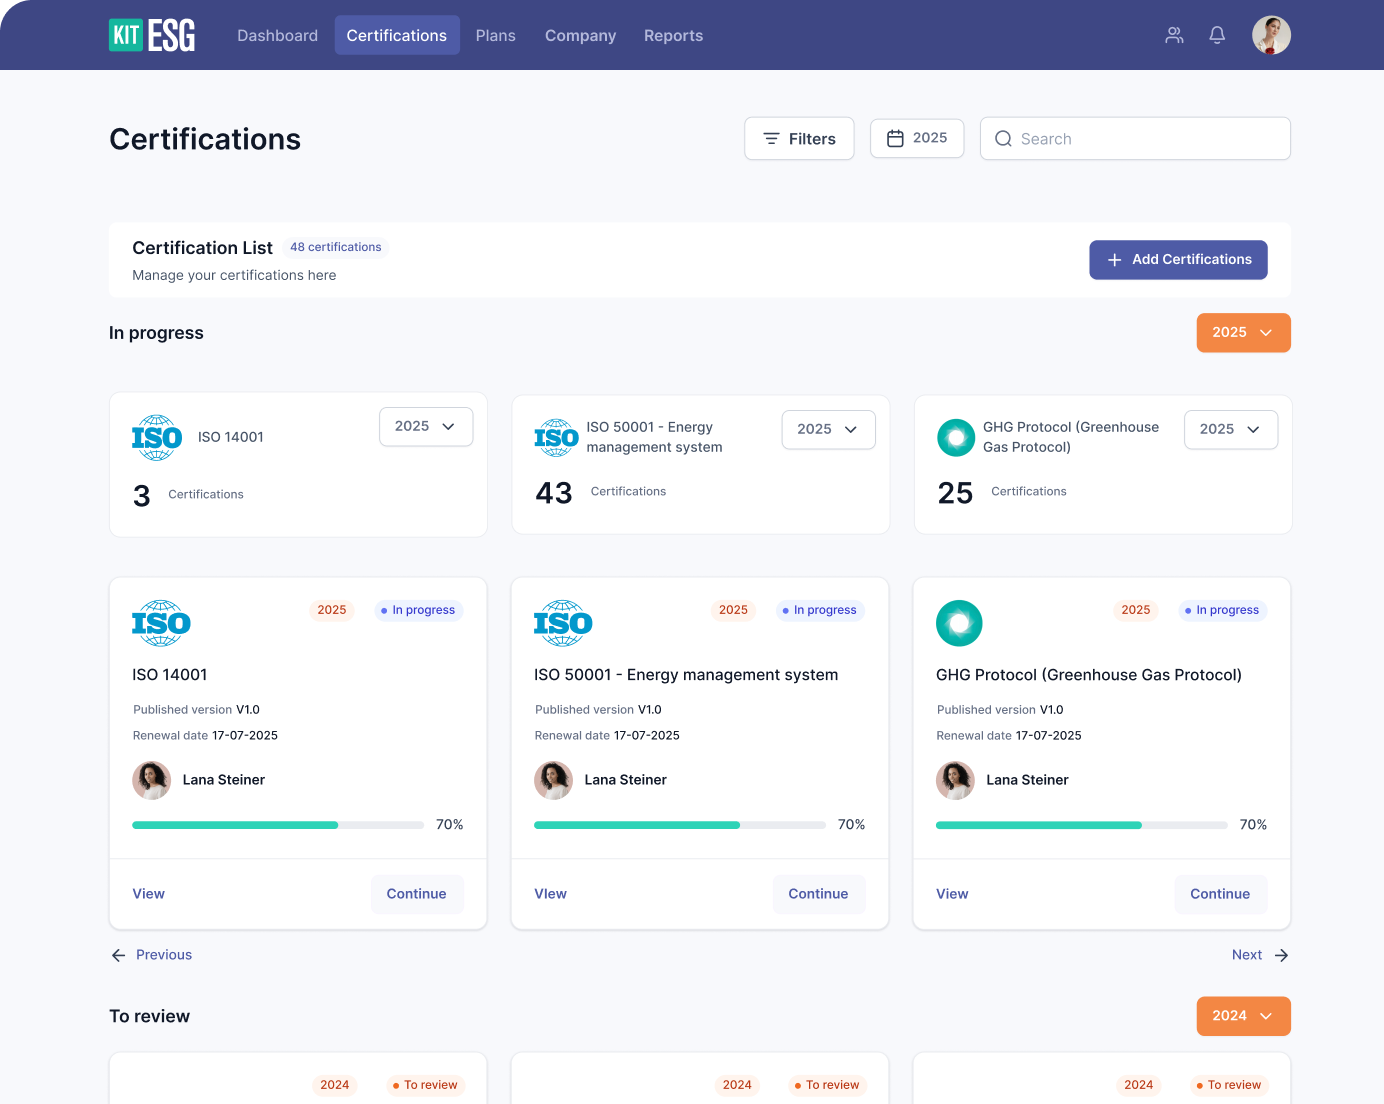This screenshot has width=1384, height=1104.
Task: Click the ISO logo on ISO 14001 summary card
Action: tap(157, 438)
